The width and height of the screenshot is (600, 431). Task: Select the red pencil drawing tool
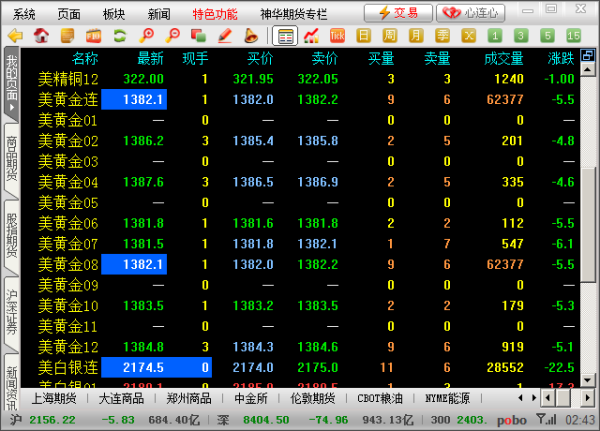click(x=225, y=36)
